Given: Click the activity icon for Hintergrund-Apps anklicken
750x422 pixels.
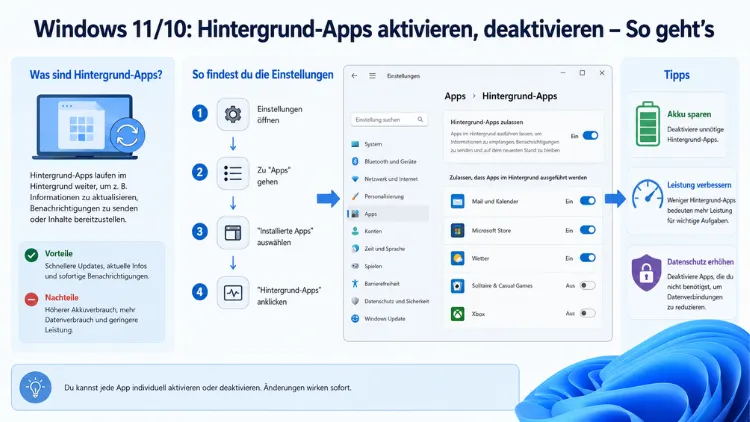Looking at the screenshot, I should point(233,292).
